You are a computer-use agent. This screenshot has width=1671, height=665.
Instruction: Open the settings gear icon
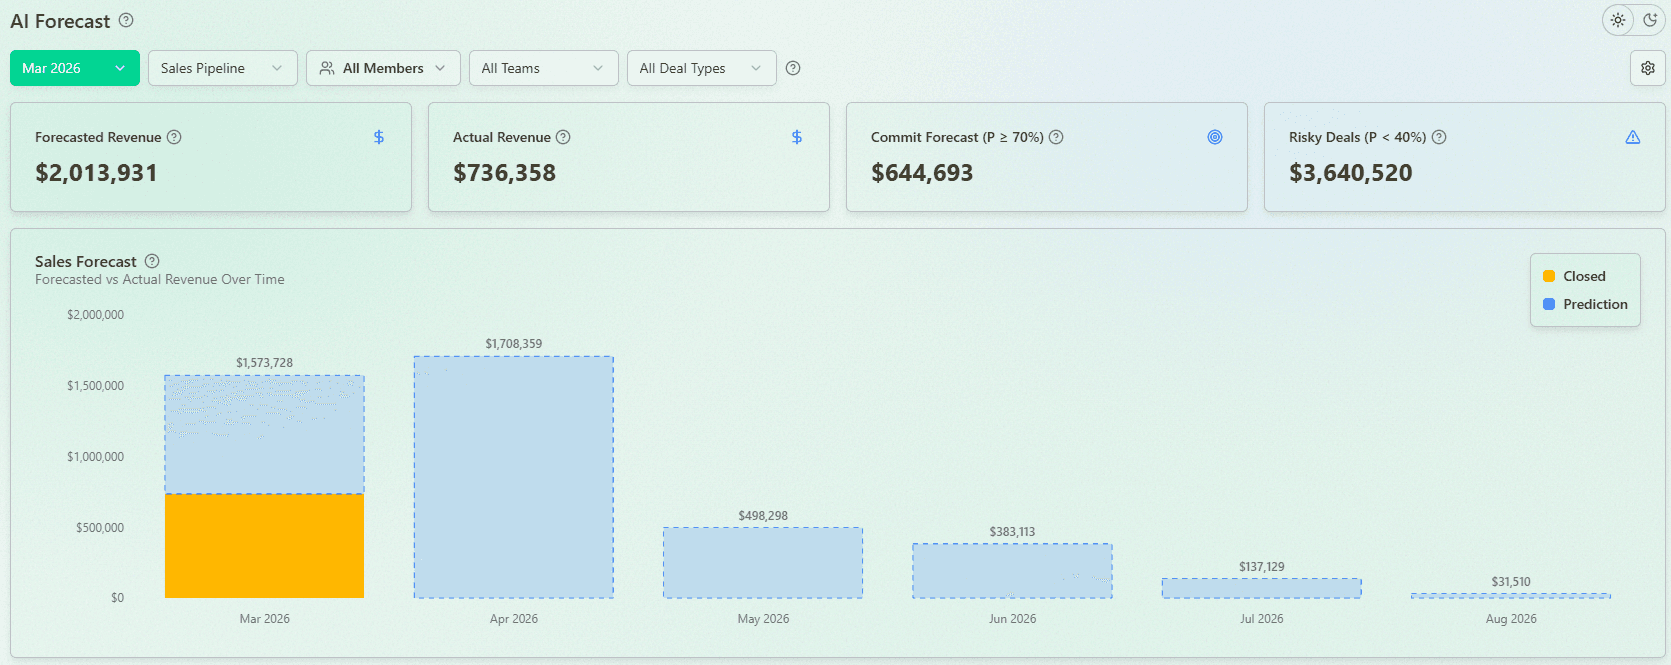pyautogui.click(x=1648, y=68)
